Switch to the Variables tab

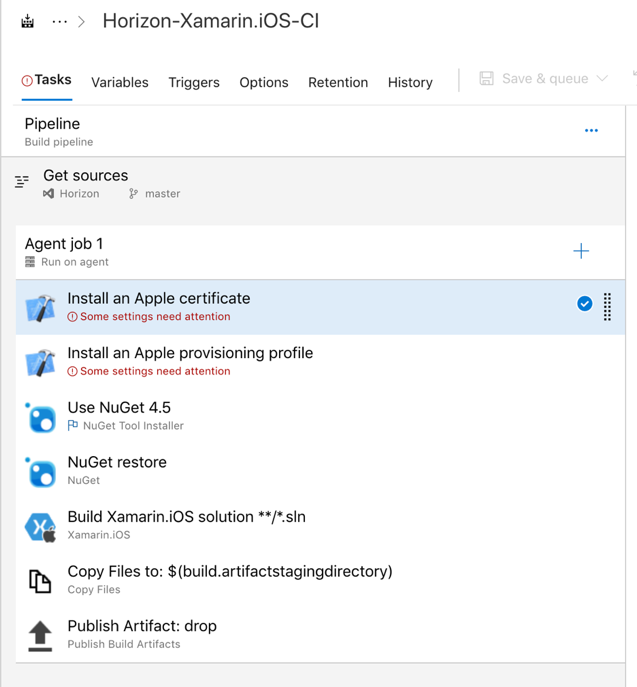click(x=120, y=82)
